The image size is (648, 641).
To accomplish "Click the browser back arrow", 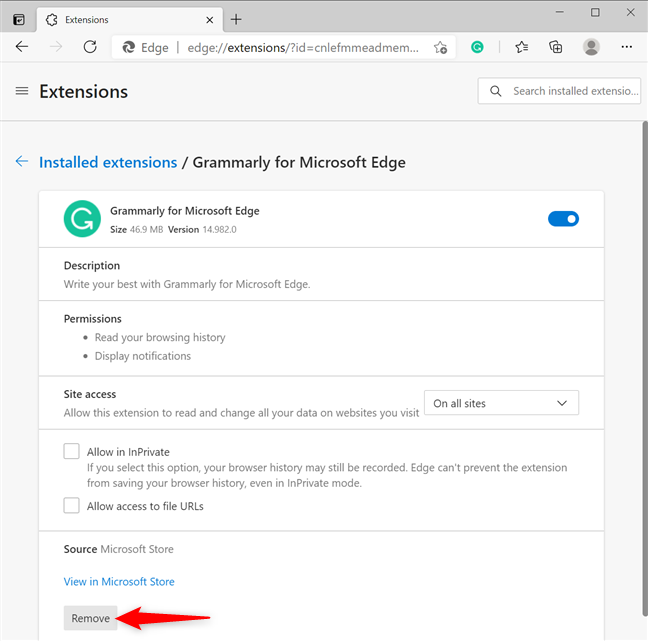I will click(21, 47).
